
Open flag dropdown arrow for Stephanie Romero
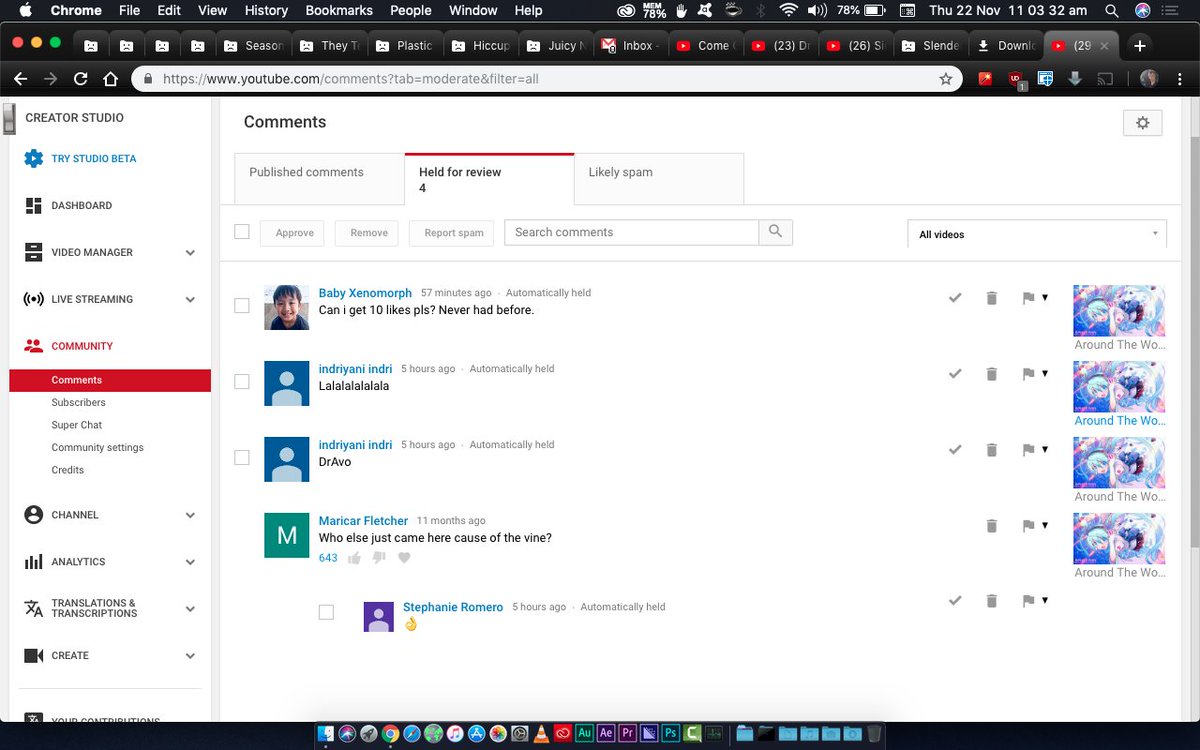click(1045, 600)
